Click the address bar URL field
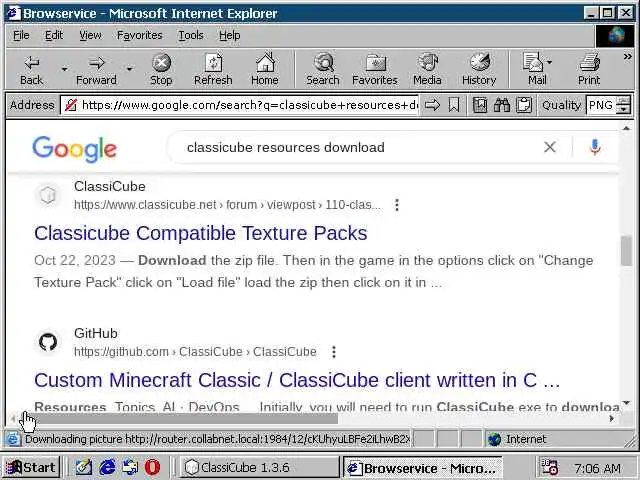 coord(249,105)
